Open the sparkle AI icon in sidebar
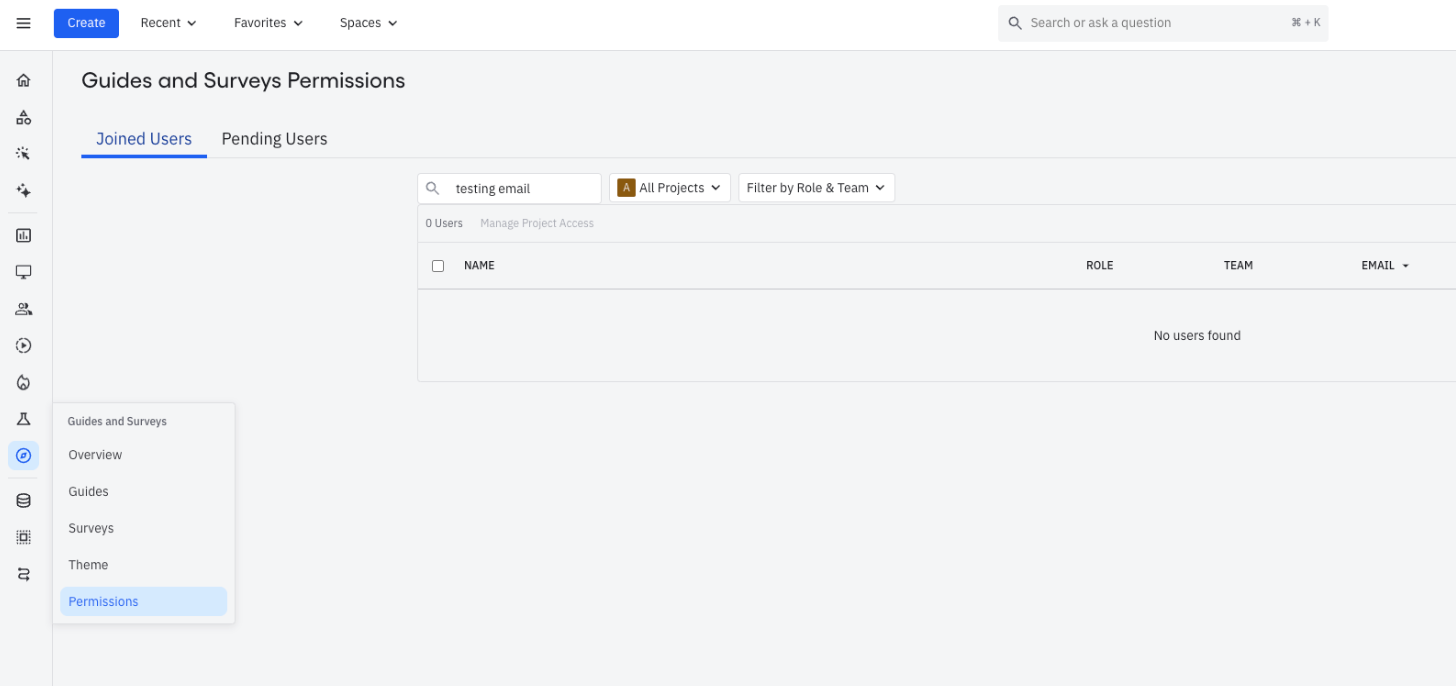The width and height of the screenshot is (1456, 686). [24, 191]
